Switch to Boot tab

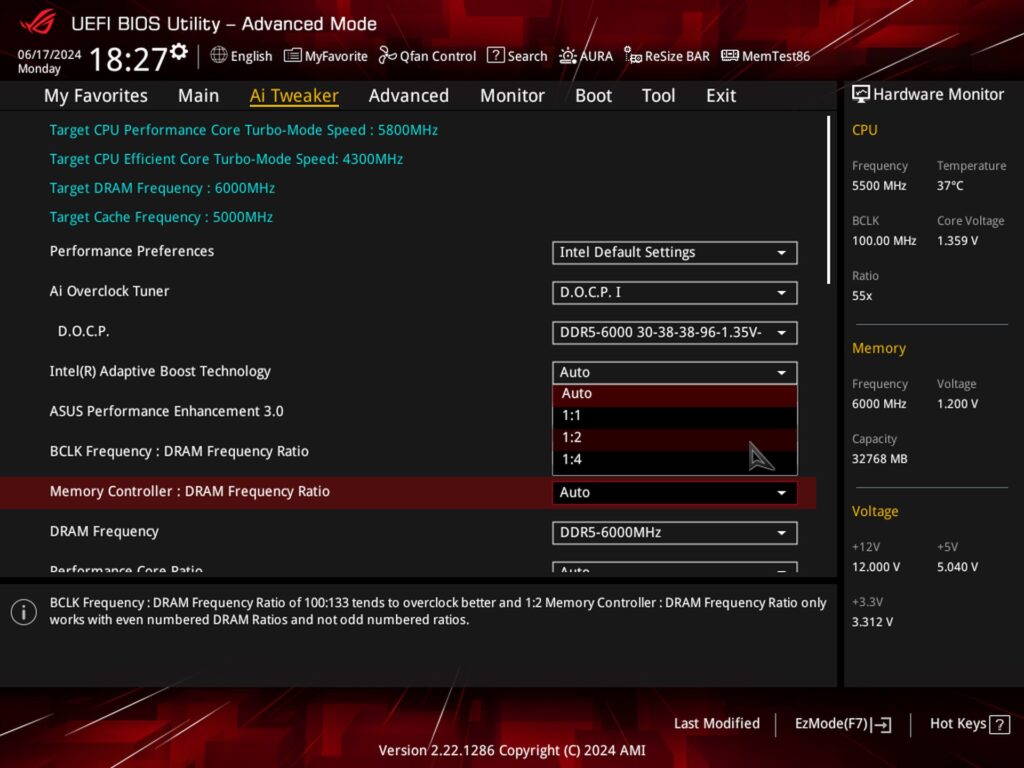593,95
